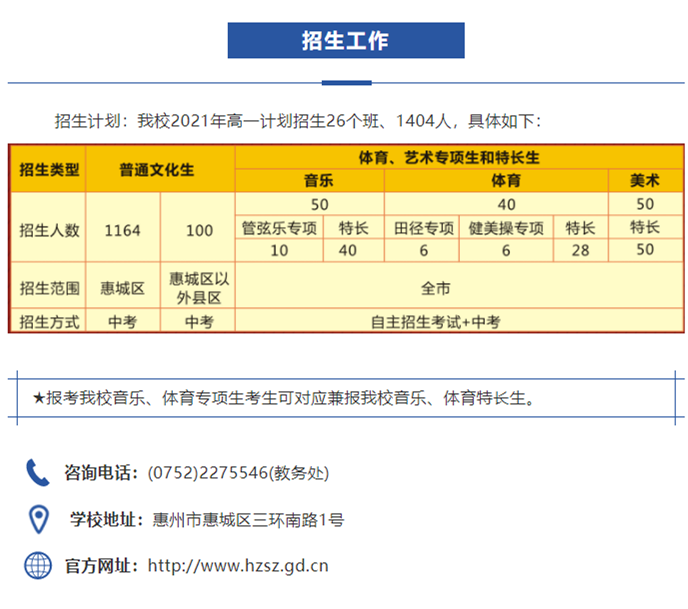This screenshot has height=609, width=688.
Task: Click the 管弦乐专项 table cell
Action: click(x=280, y=227)
